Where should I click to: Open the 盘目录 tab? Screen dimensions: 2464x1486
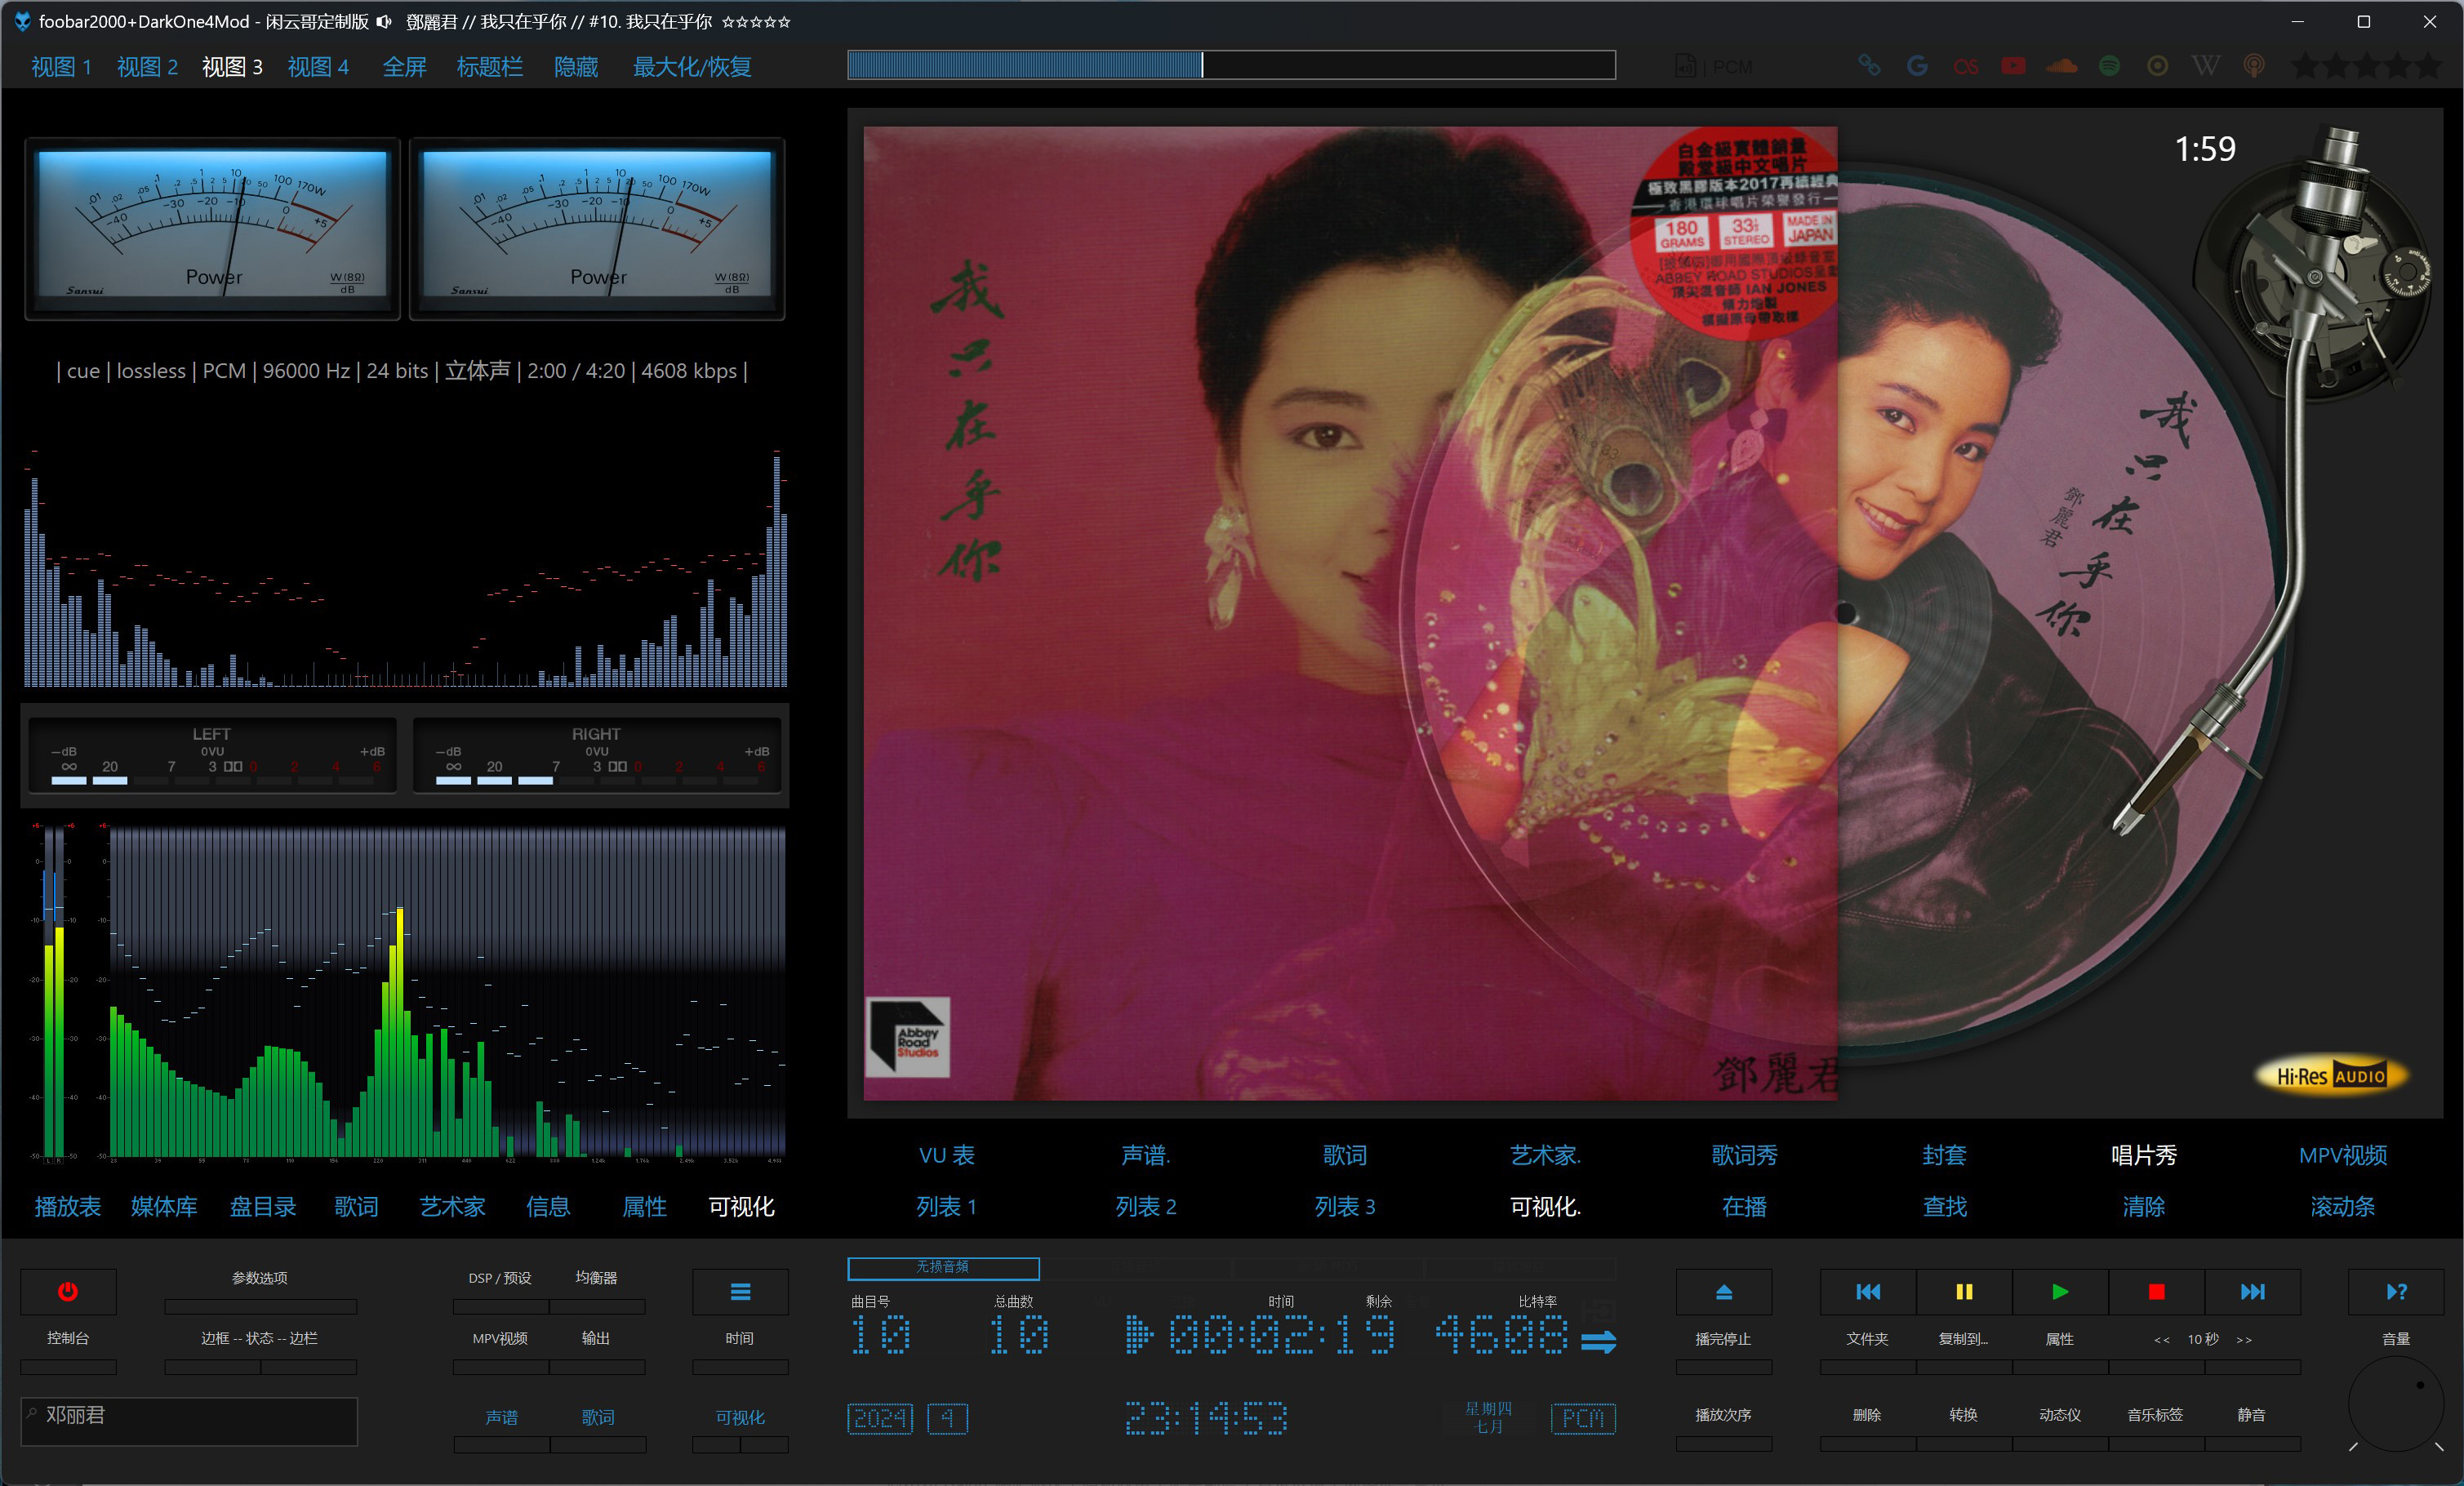click(263, 1206)
